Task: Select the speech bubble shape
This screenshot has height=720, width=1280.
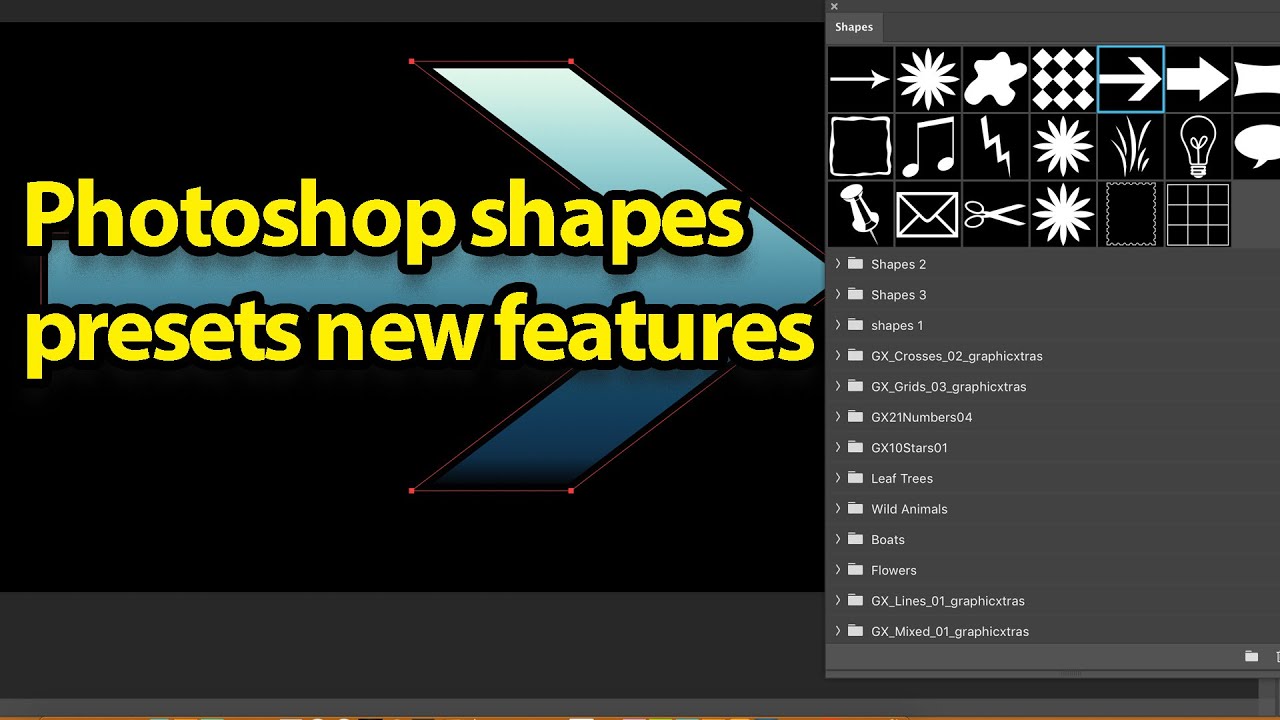Action: click(x=1257, y=146)
